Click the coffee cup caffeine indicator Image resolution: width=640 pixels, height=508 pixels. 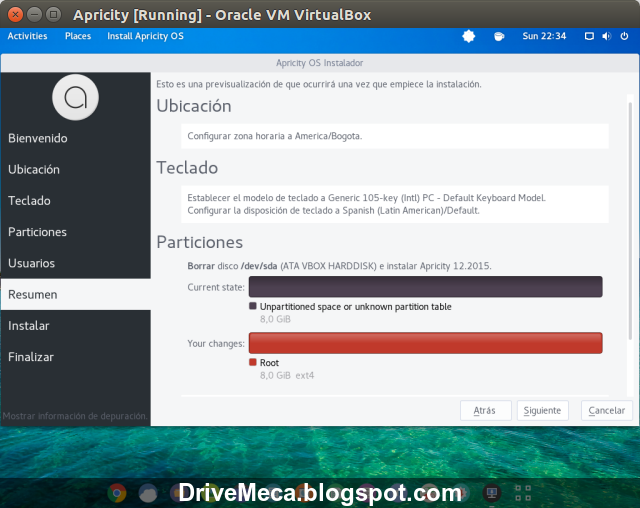click(x=499, y=36)
